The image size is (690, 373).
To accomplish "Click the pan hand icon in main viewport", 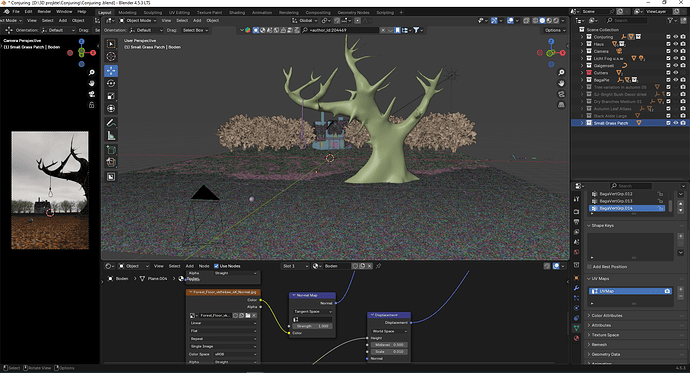I will [x=561, y=83].
